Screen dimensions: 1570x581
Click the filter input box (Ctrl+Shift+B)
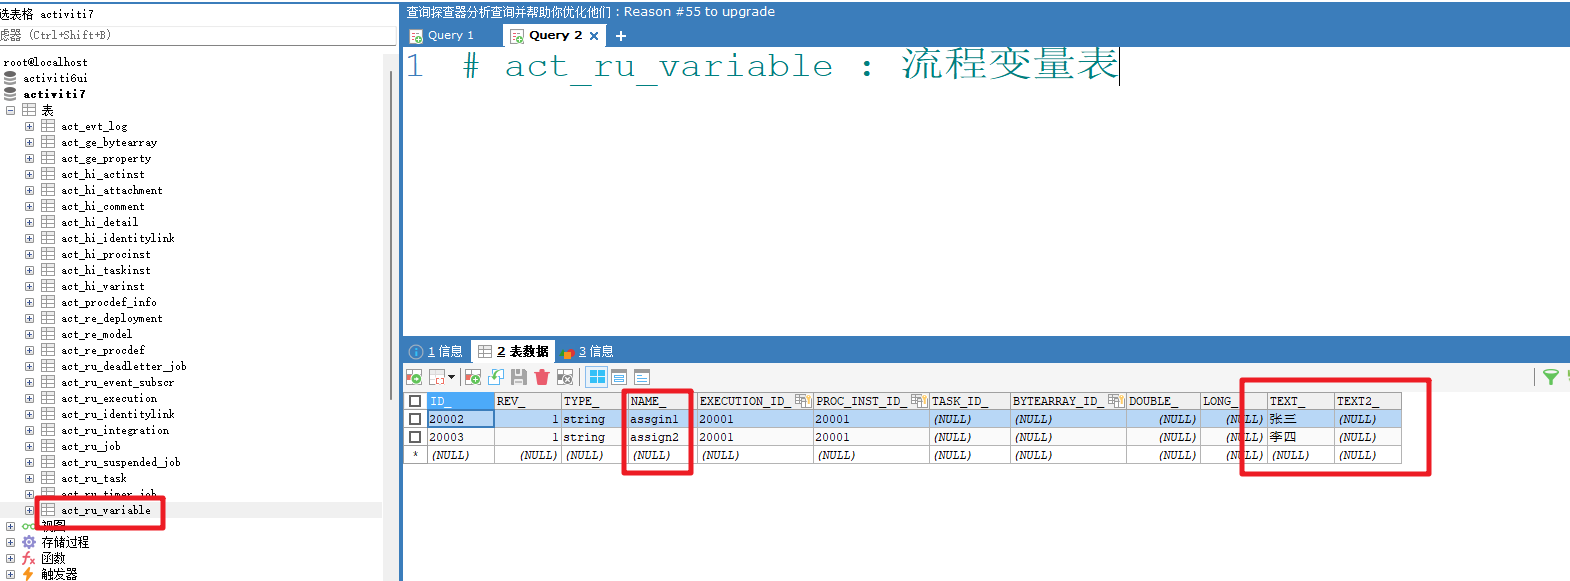[200, 35]
